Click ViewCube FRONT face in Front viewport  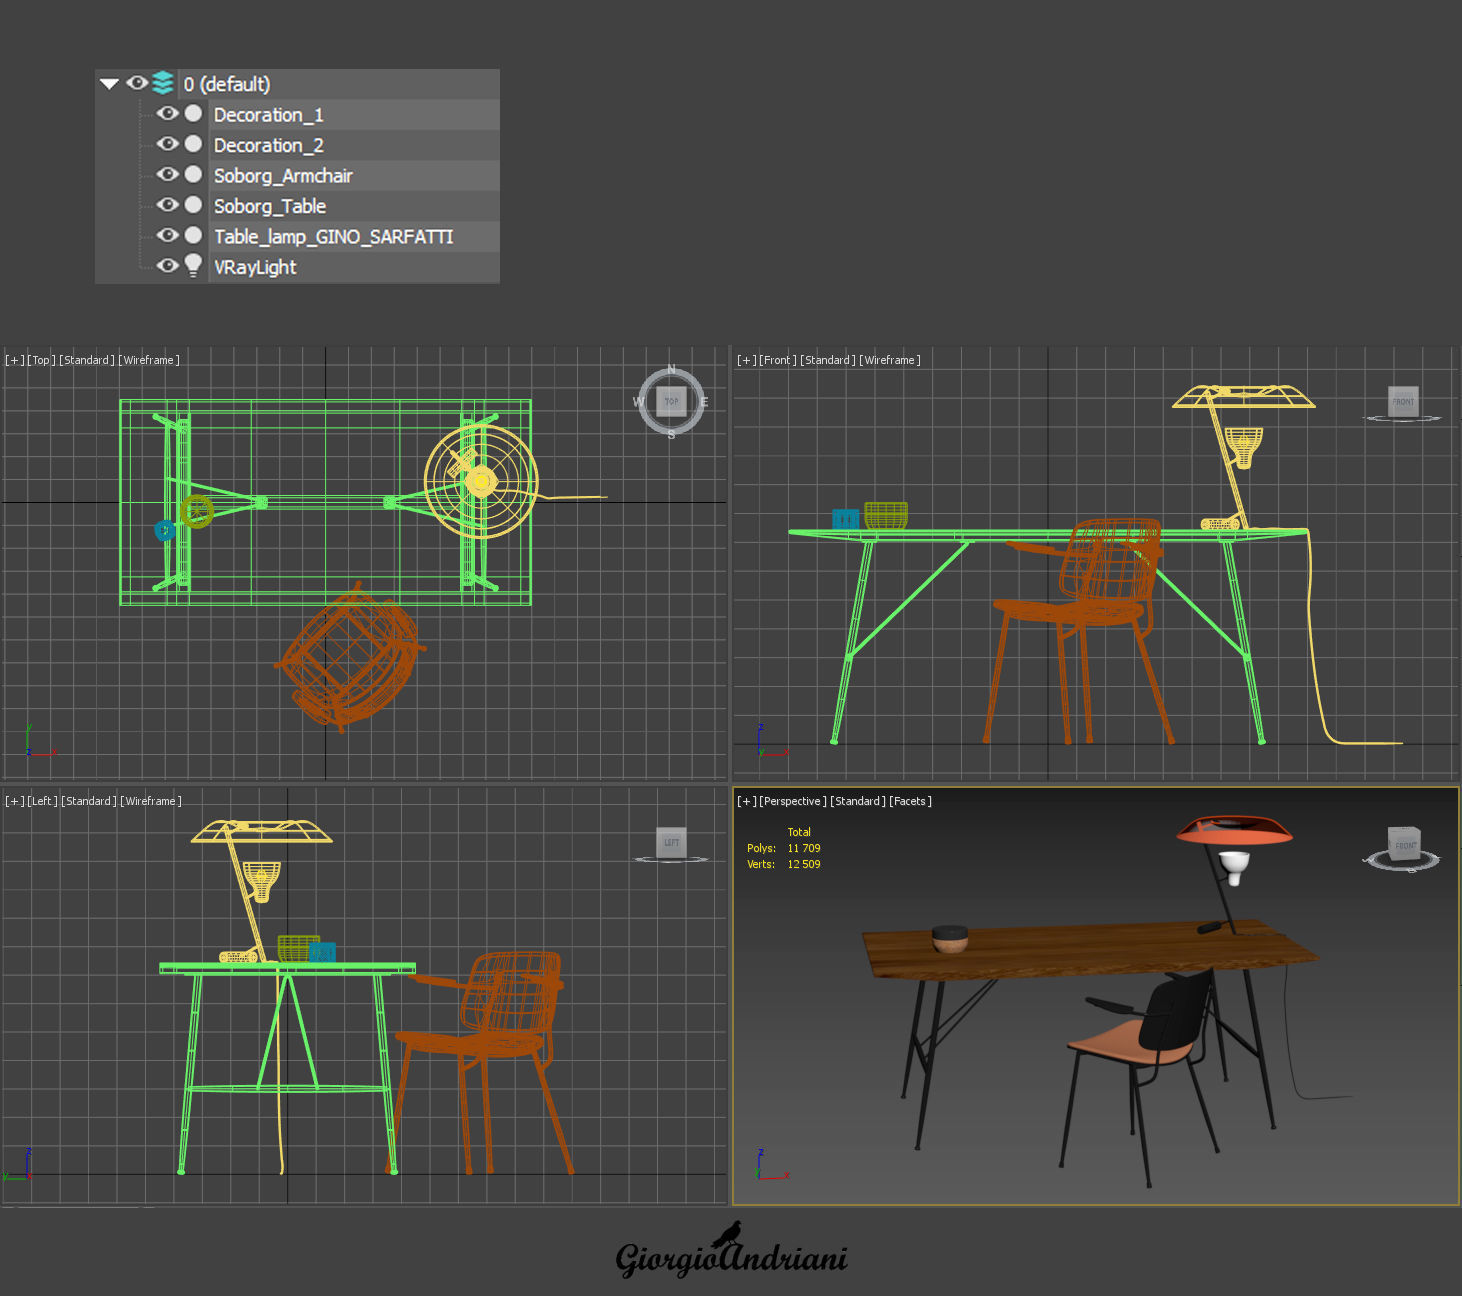pos(1403,402)
